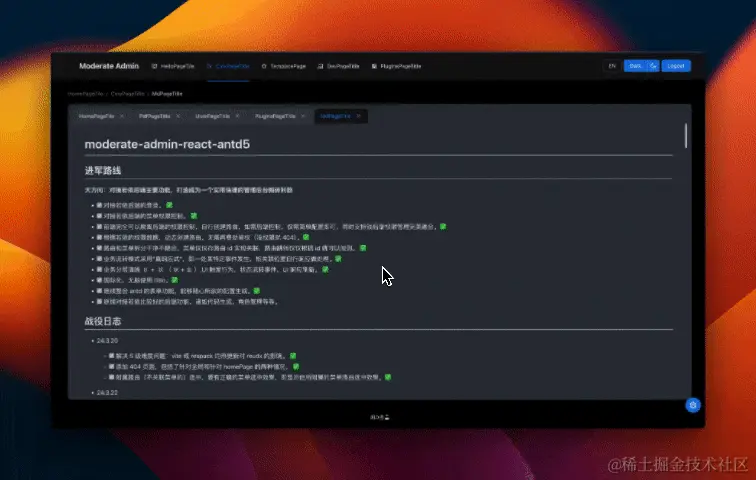Toggle the checkbox on the vite/rspack redux line
This screenshot has width=756, height=480.
111,356
